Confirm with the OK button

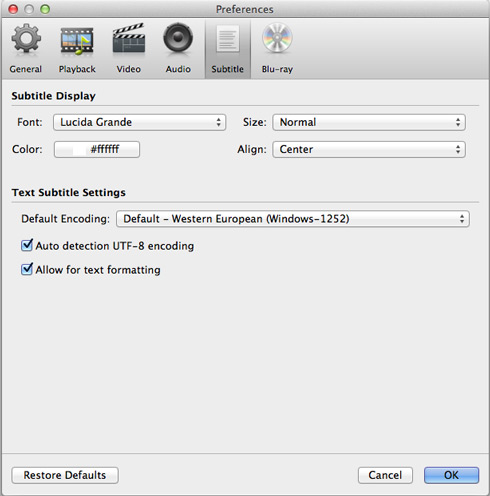(x=451, y=475)
